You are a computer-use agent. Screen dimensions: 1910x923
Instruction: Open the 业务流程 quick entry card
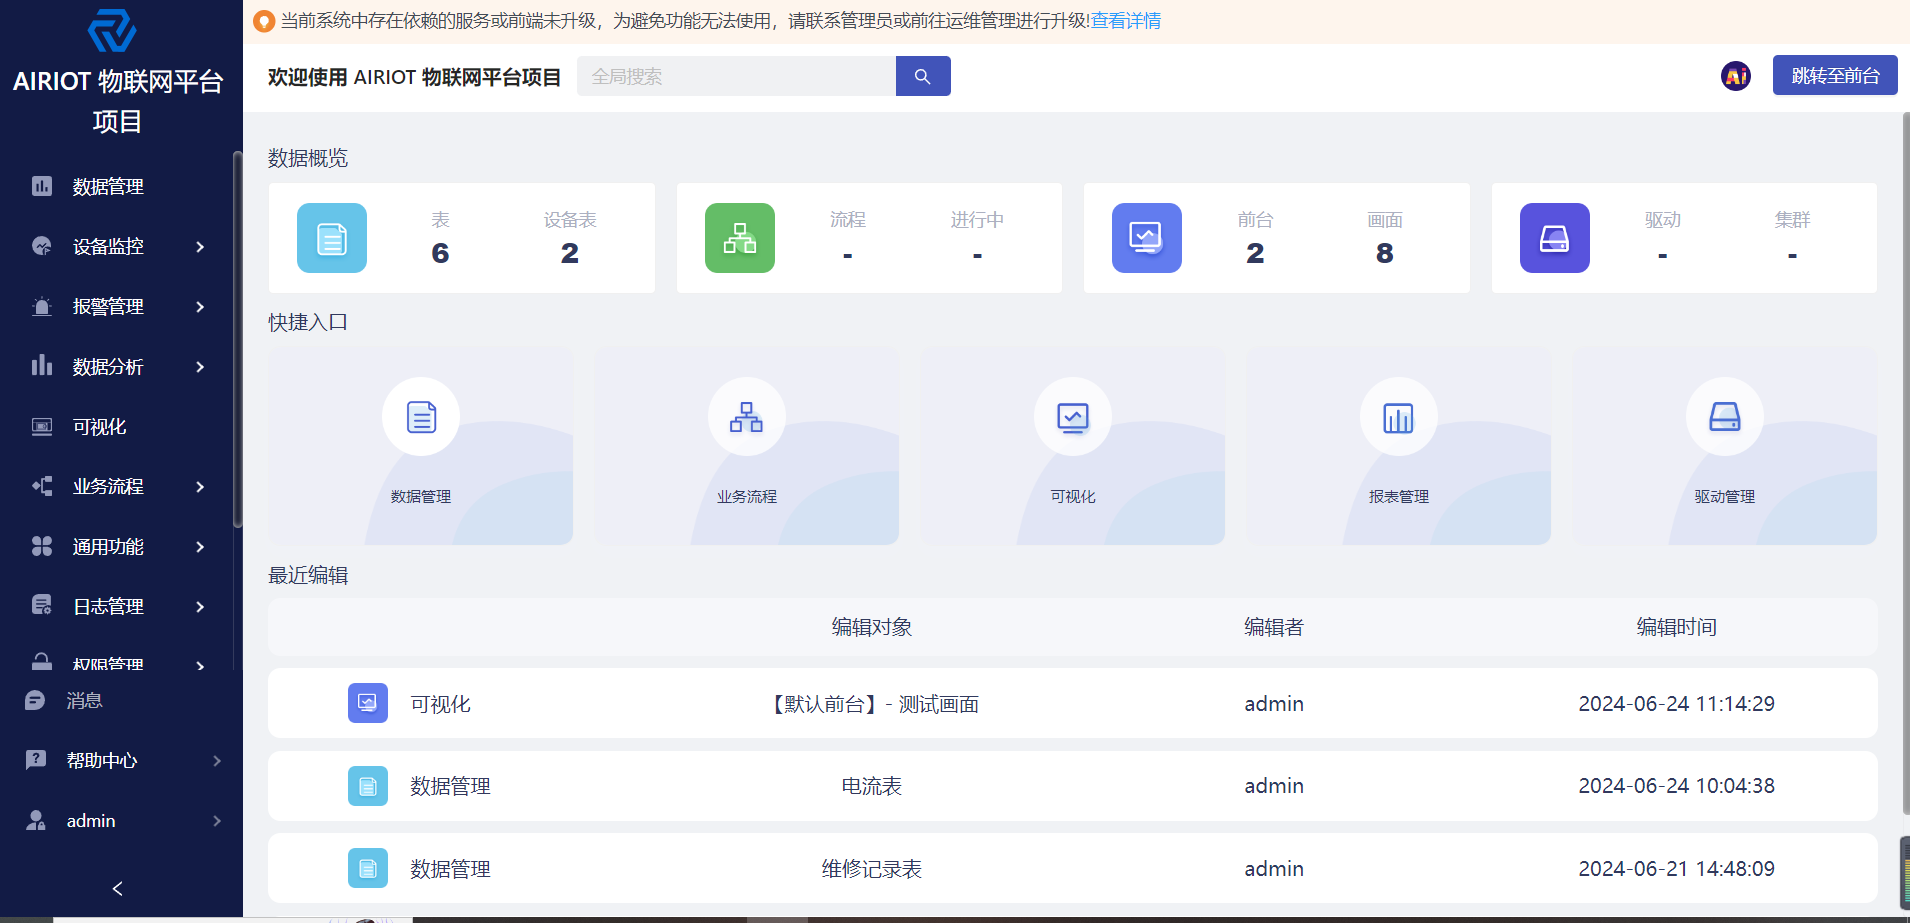(x=747, y=446)
